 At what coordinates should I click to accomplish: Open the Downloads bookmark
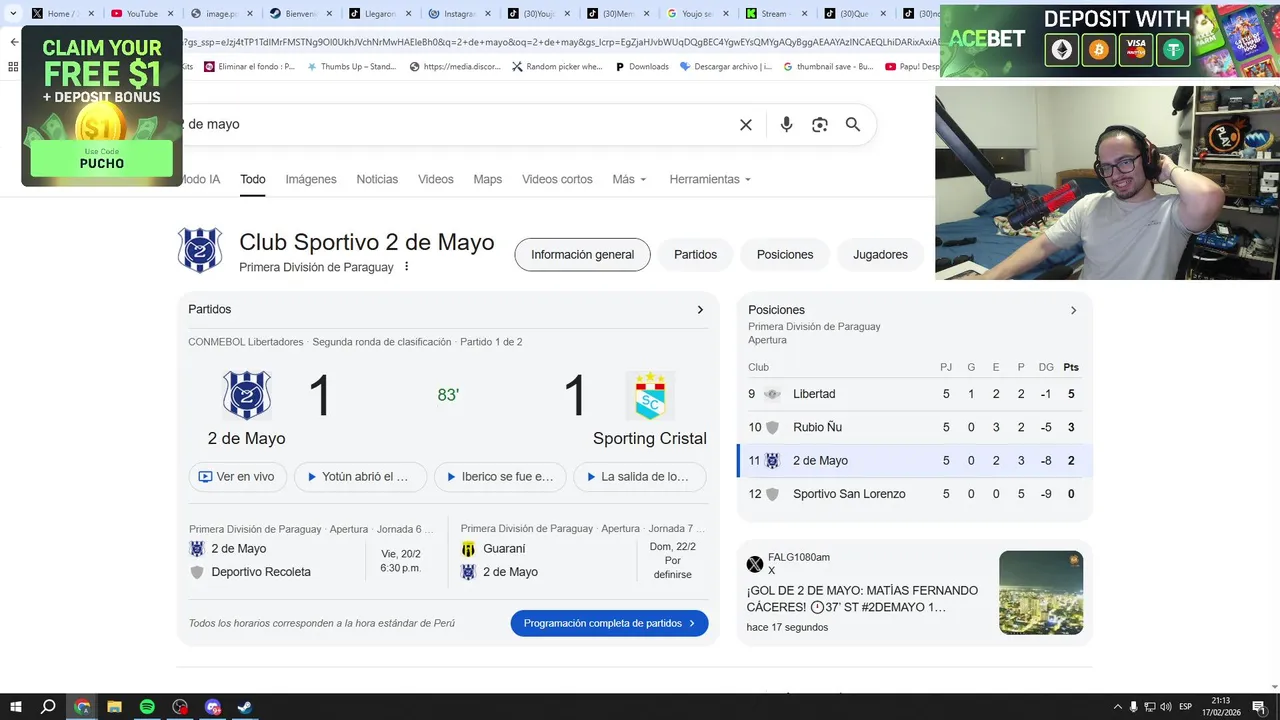pos(642,66)
